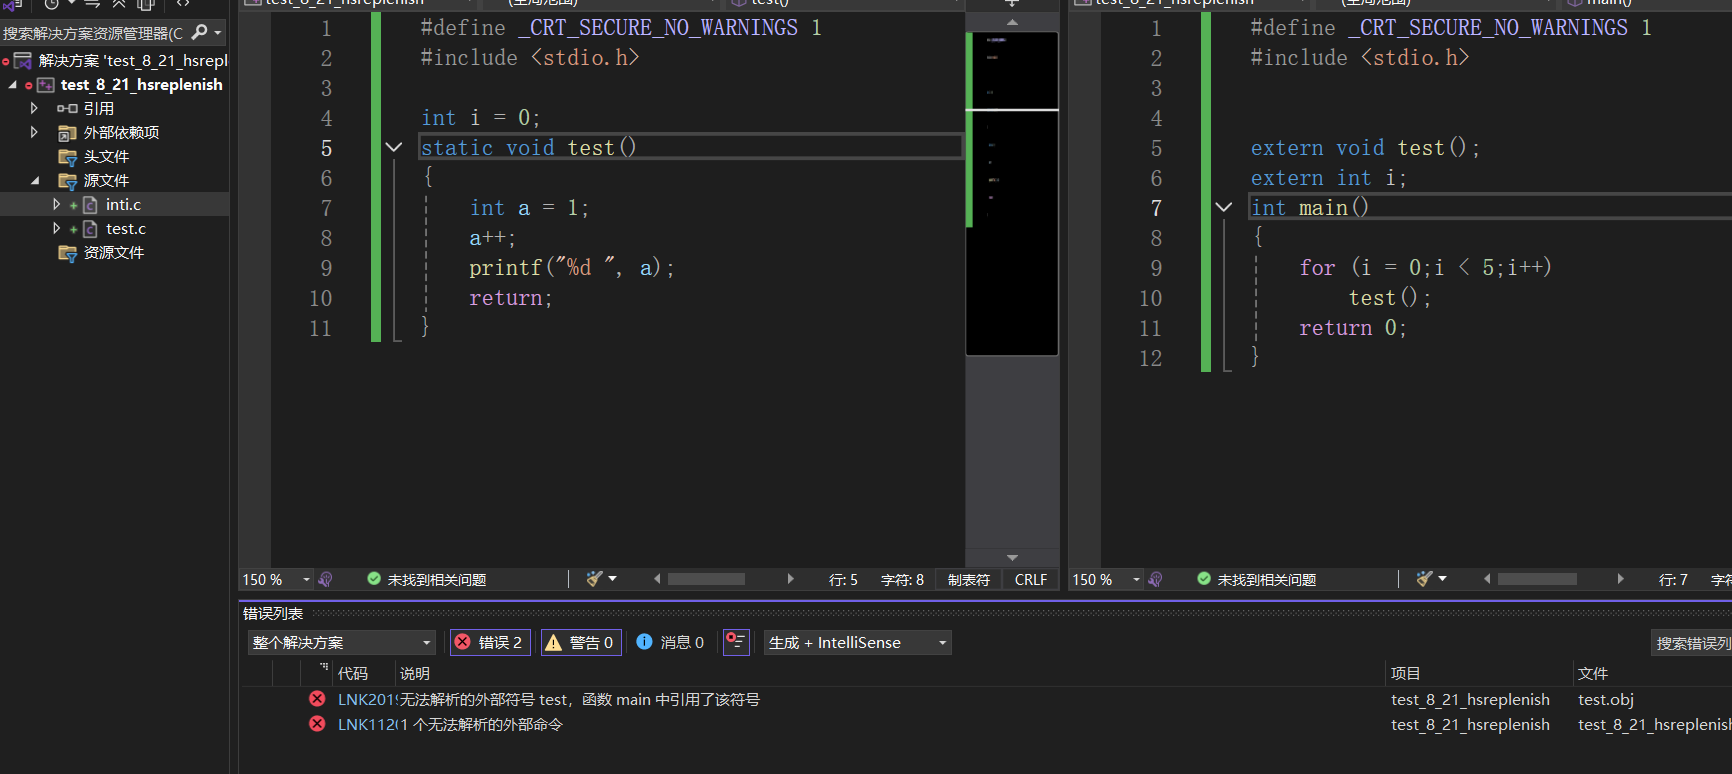Screen dimensions: 1732x774
Task: Toggle the 消息 0 messages filter
Action: pyautogui.click(x=670, y=642)
